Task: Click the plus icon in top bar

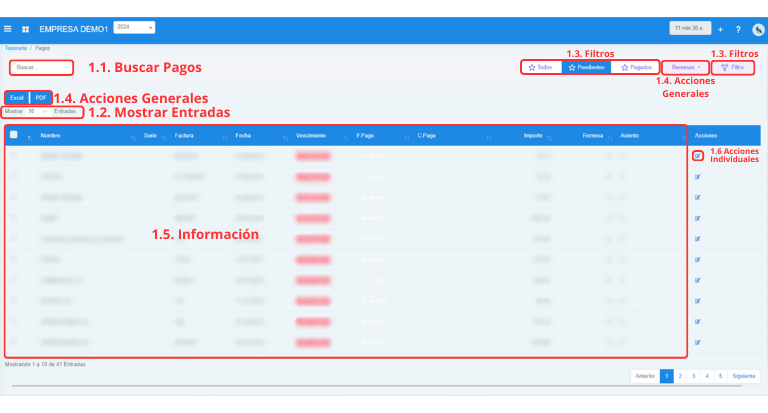Action: [x=721, y=29]
